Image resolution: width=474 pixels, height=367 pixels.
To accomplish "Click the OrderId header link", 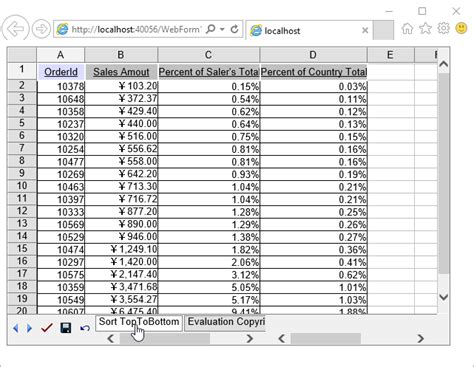I will (61, 72).
